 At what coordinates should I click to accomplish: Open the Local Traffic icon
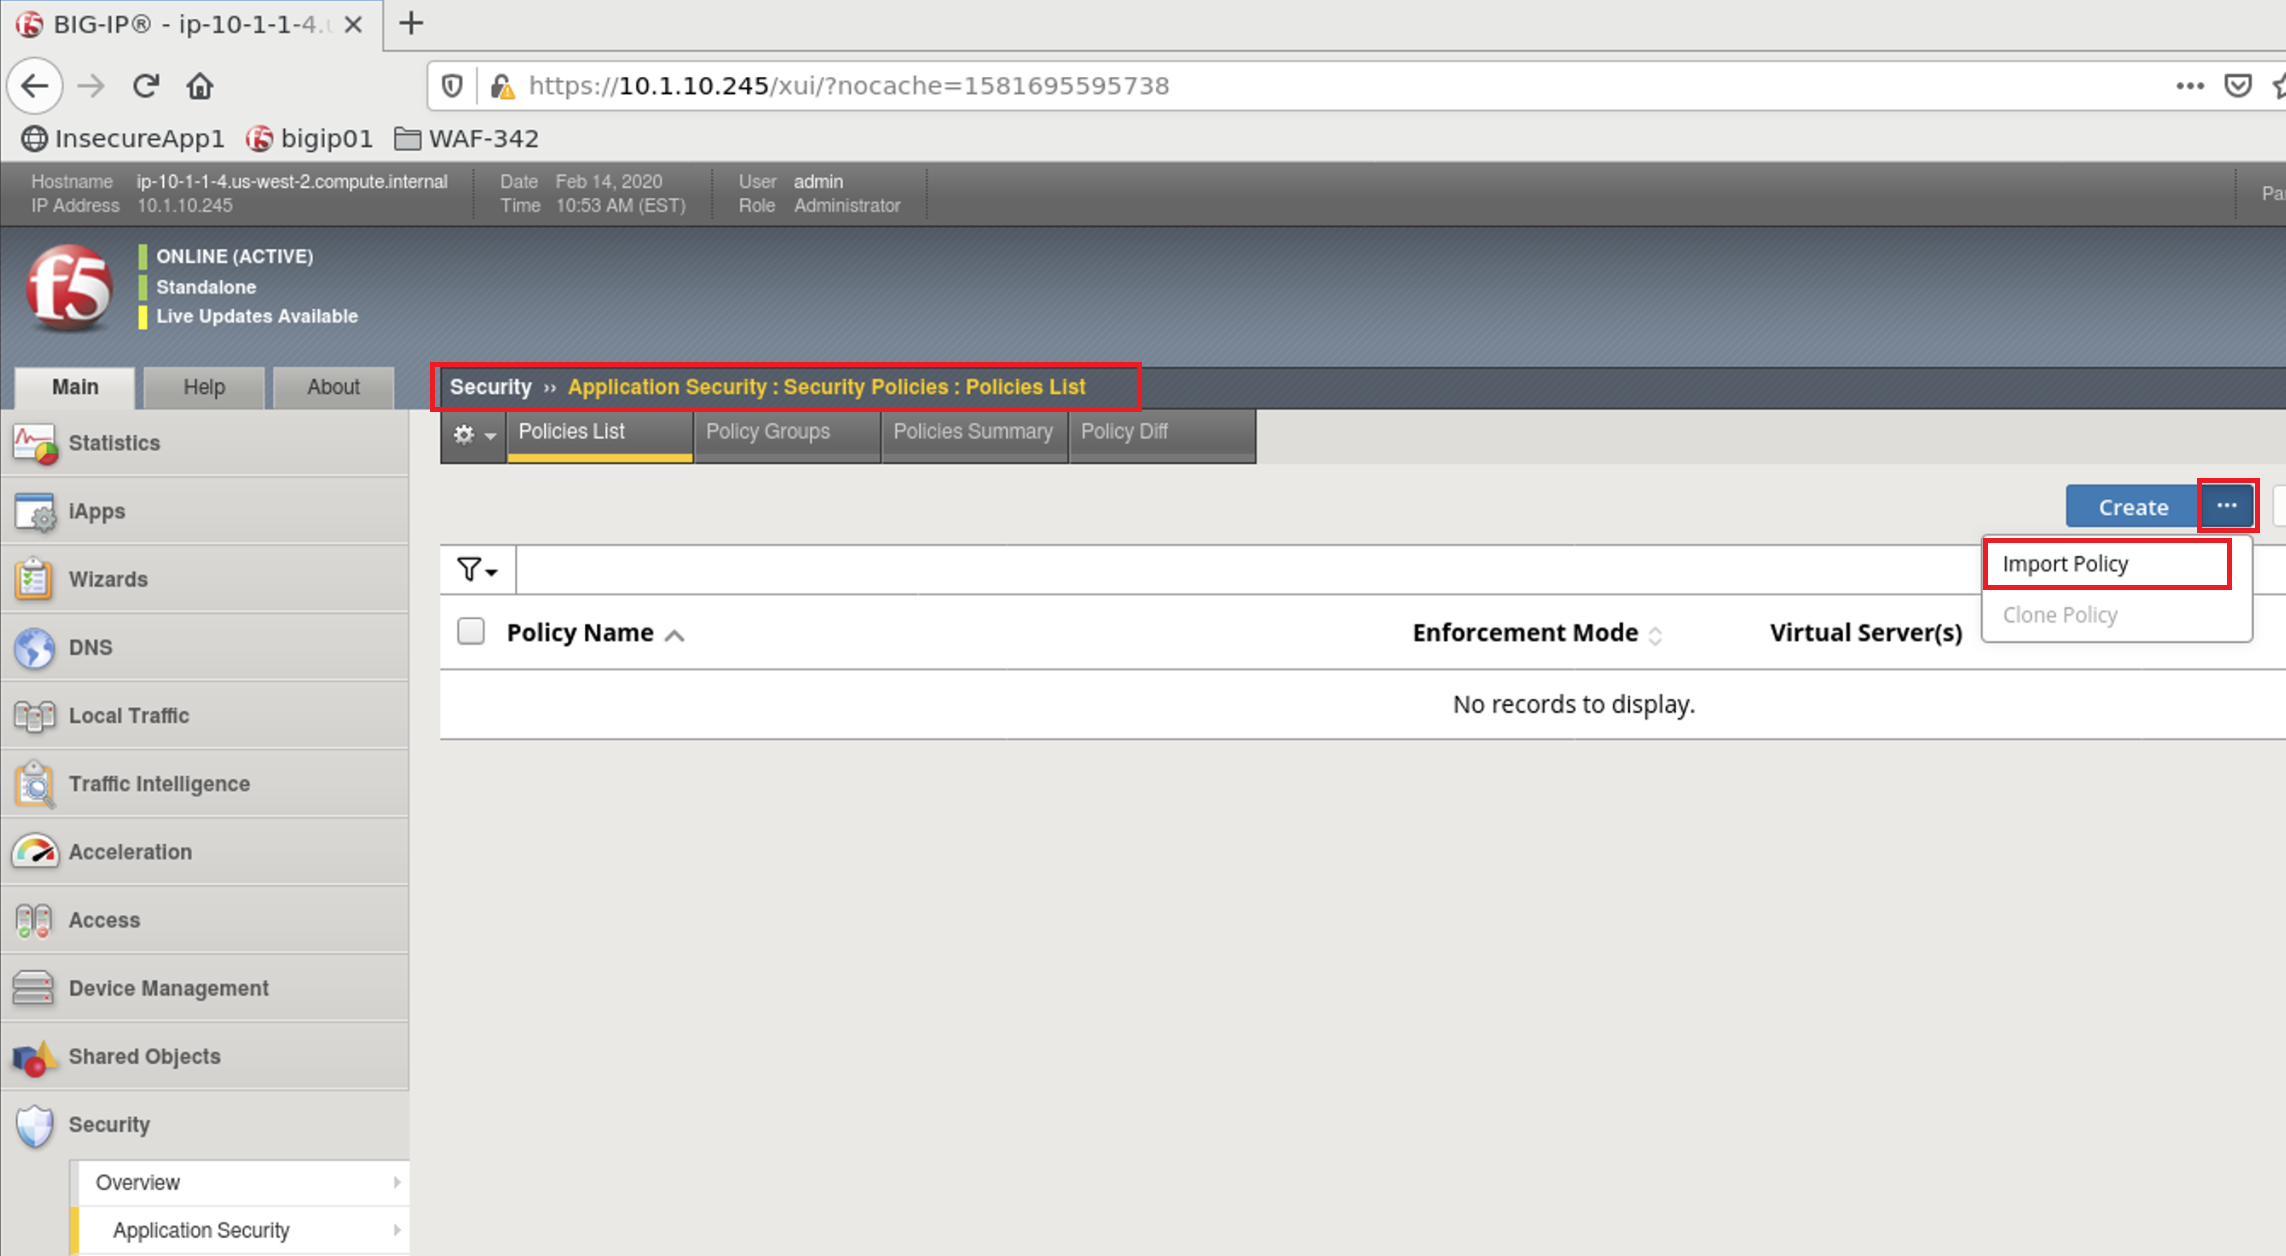(35, 716)
